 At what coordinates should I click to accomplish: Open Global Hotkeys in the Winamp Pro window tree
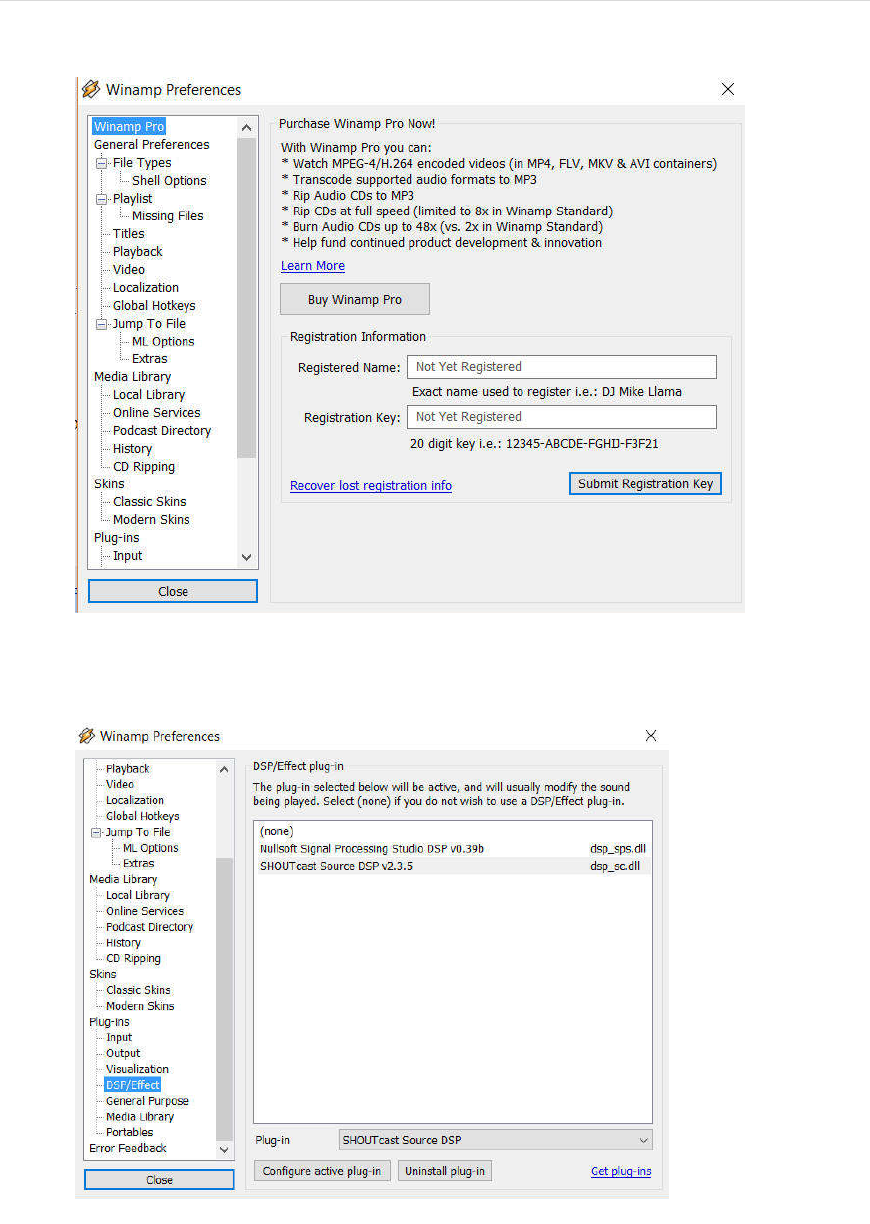(x=154, y=306)
